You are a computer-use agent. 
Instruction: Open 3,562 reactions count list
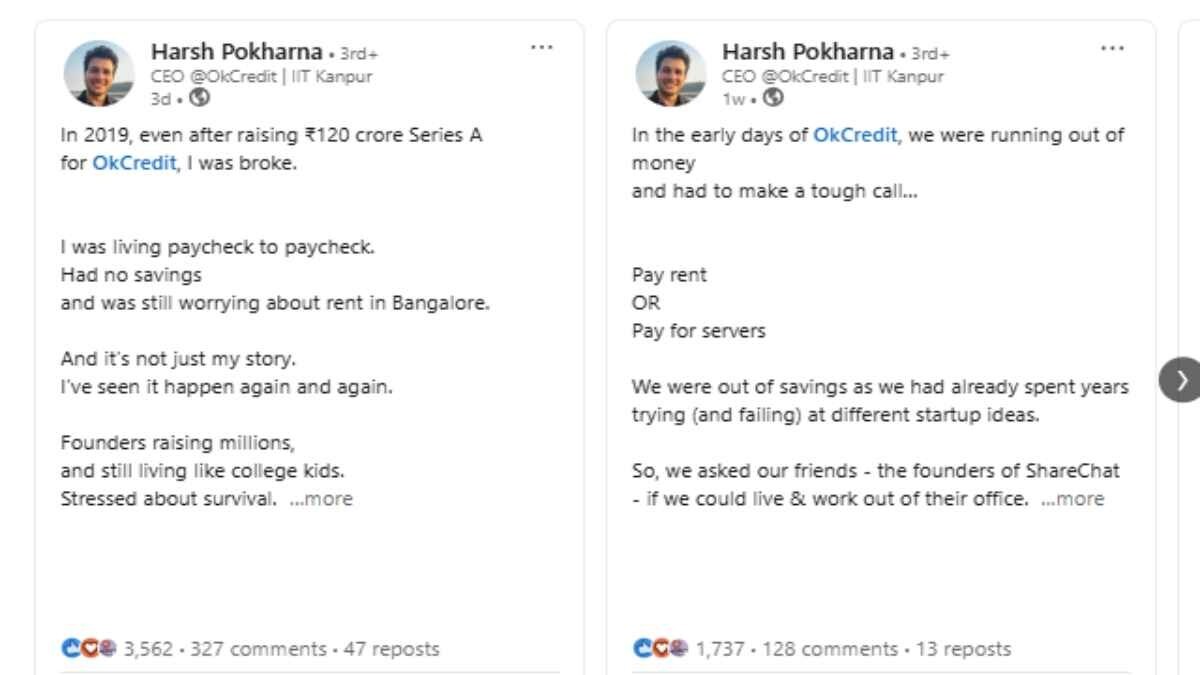tap(148, 649)
